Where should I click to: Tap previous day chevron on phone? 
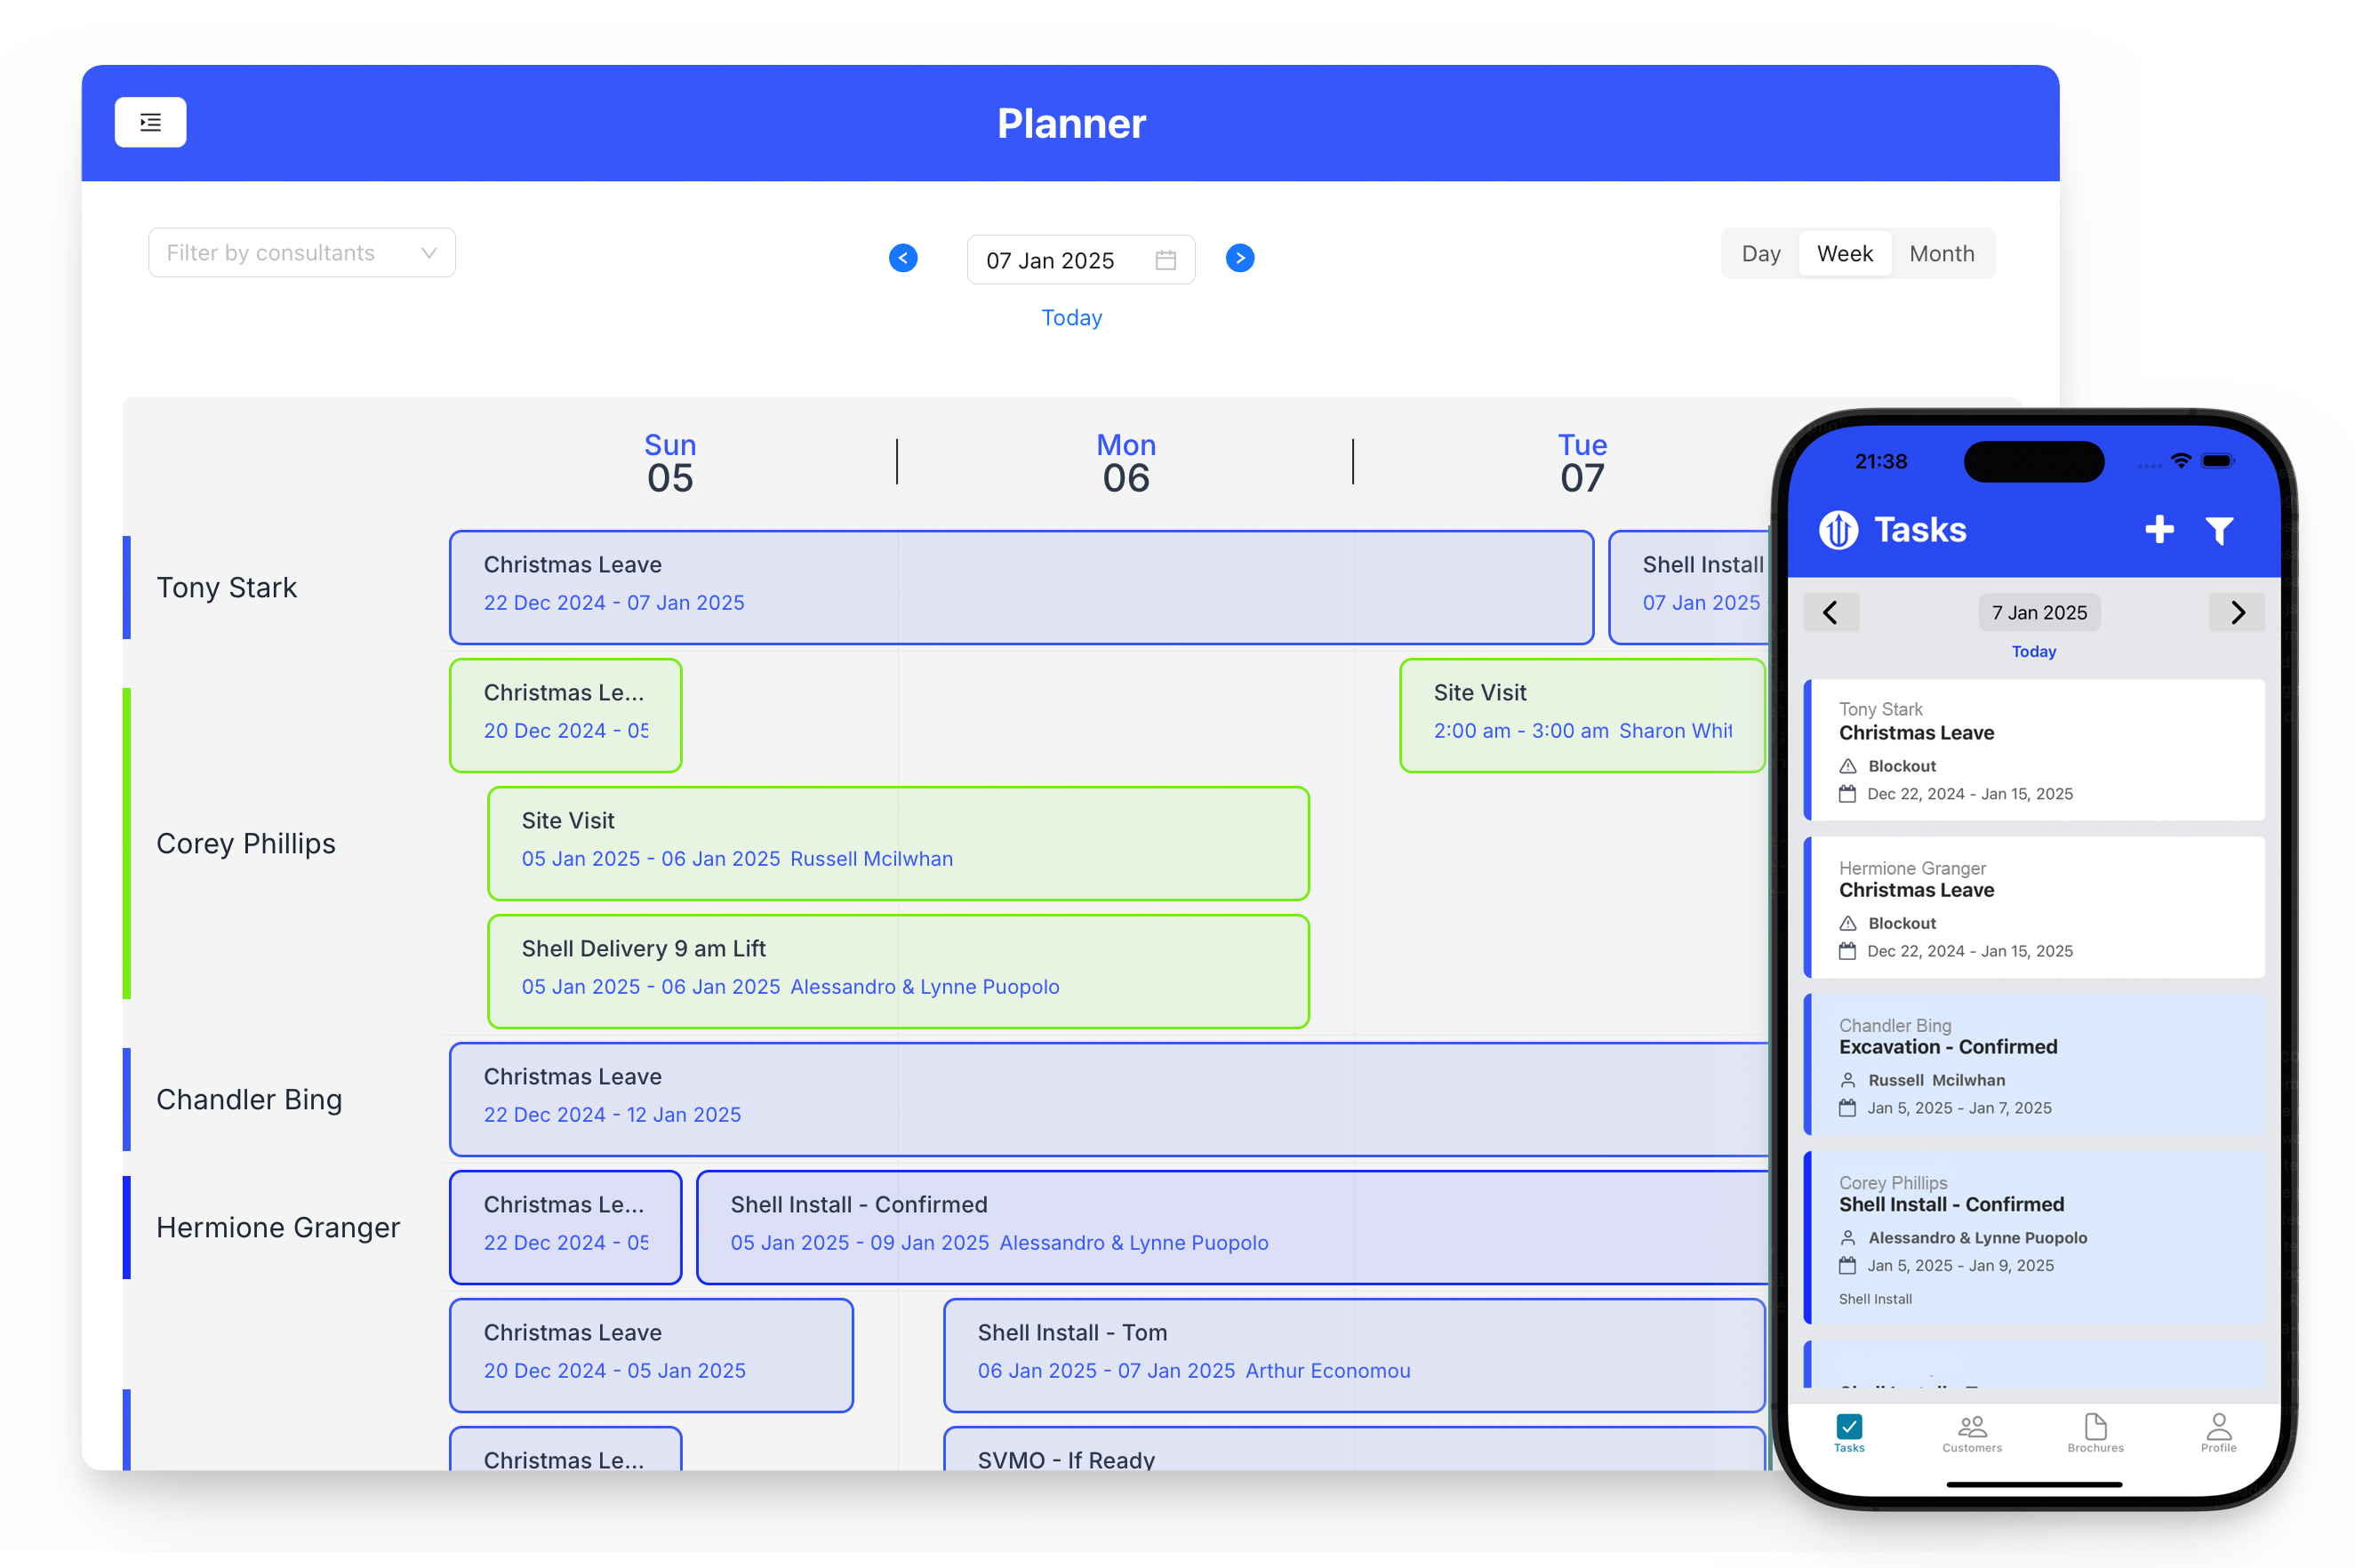tap(1830, 612)
